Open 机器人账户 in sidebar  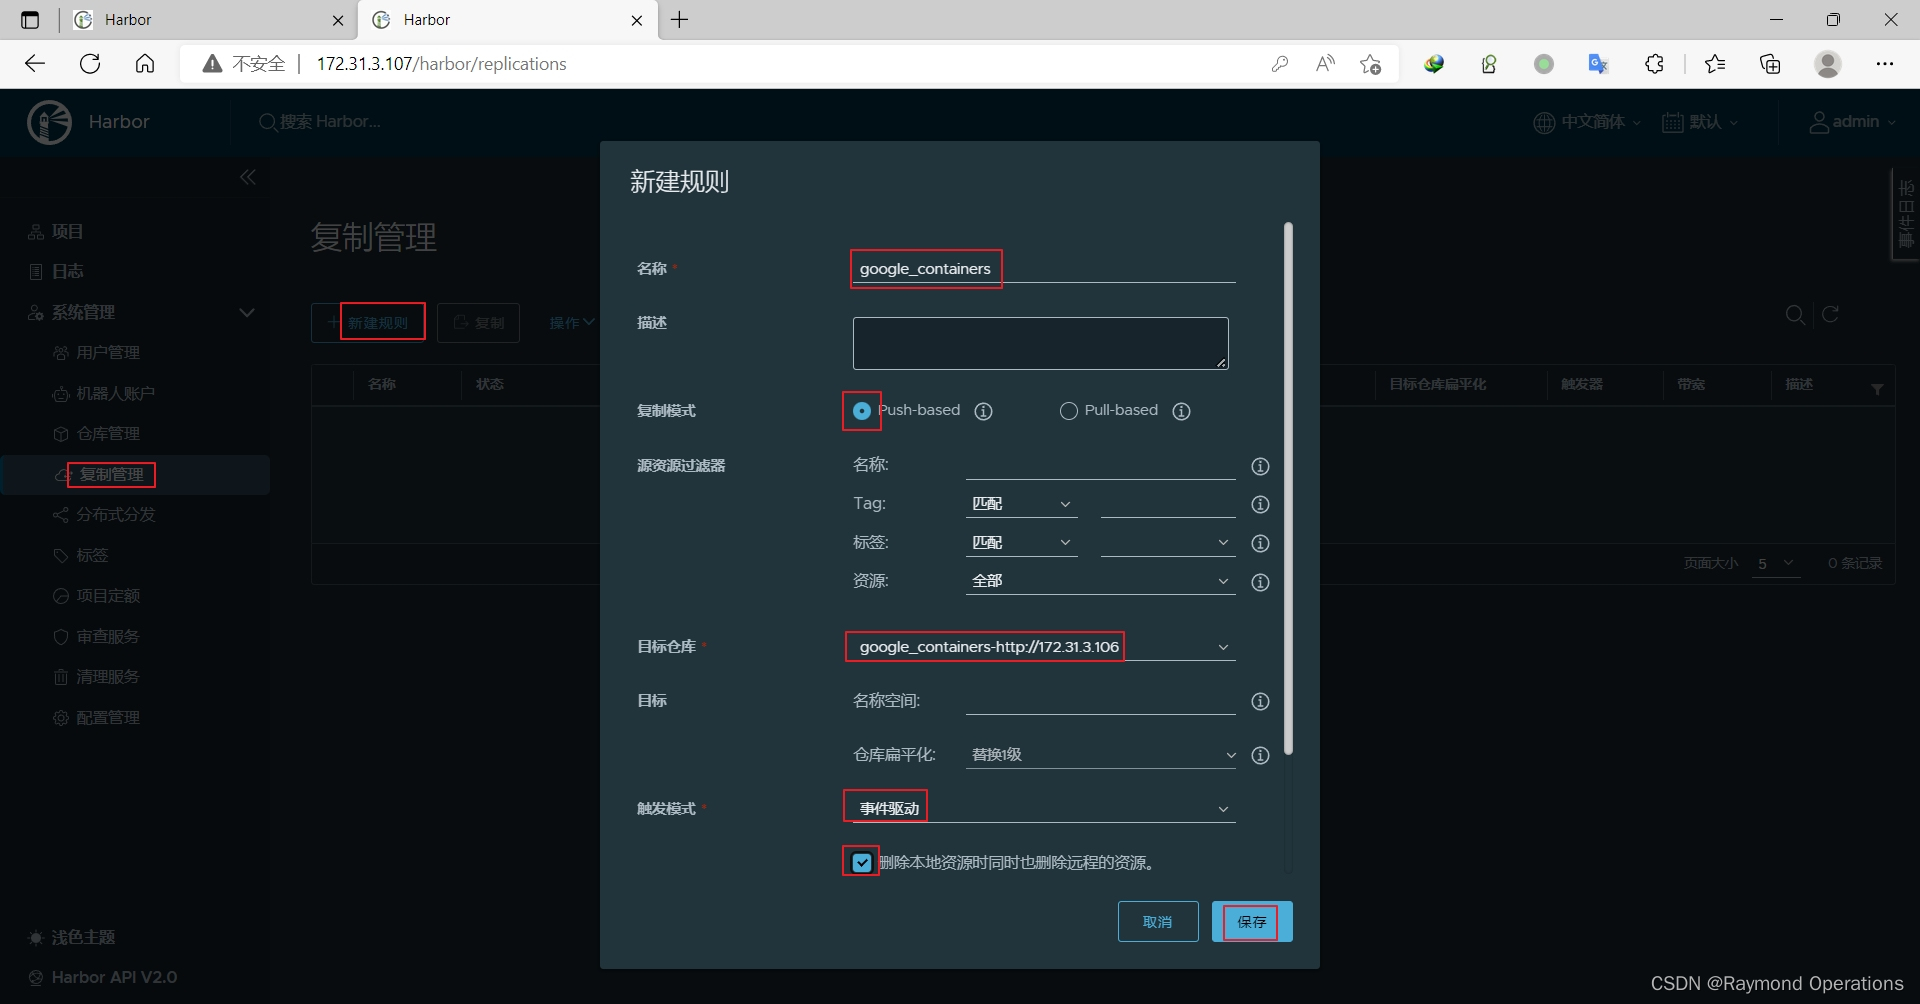(x=116, y=394)
